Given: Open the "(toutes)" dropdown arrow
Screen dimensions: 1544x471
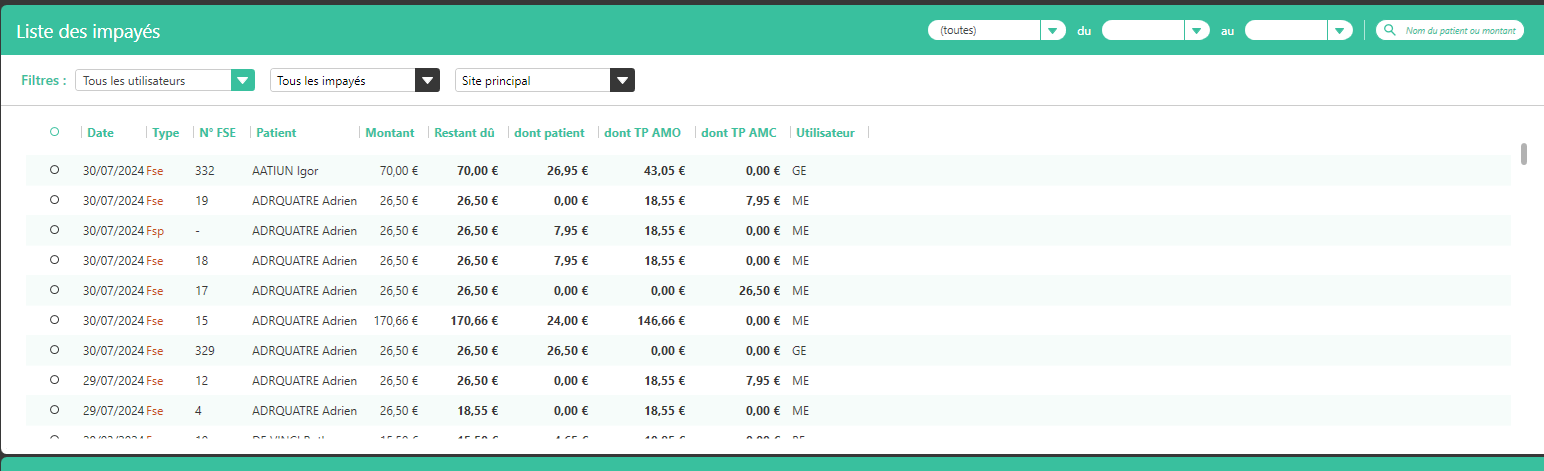Looking at the screenshot, I should click(x=1053, y=31).
